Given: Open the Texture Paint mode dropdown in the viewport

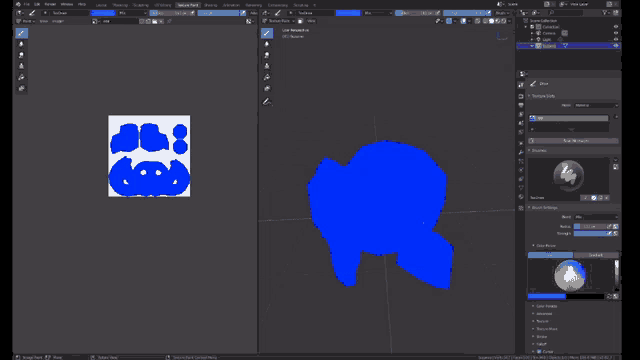Looking at the screenshot, I should 279,21.
